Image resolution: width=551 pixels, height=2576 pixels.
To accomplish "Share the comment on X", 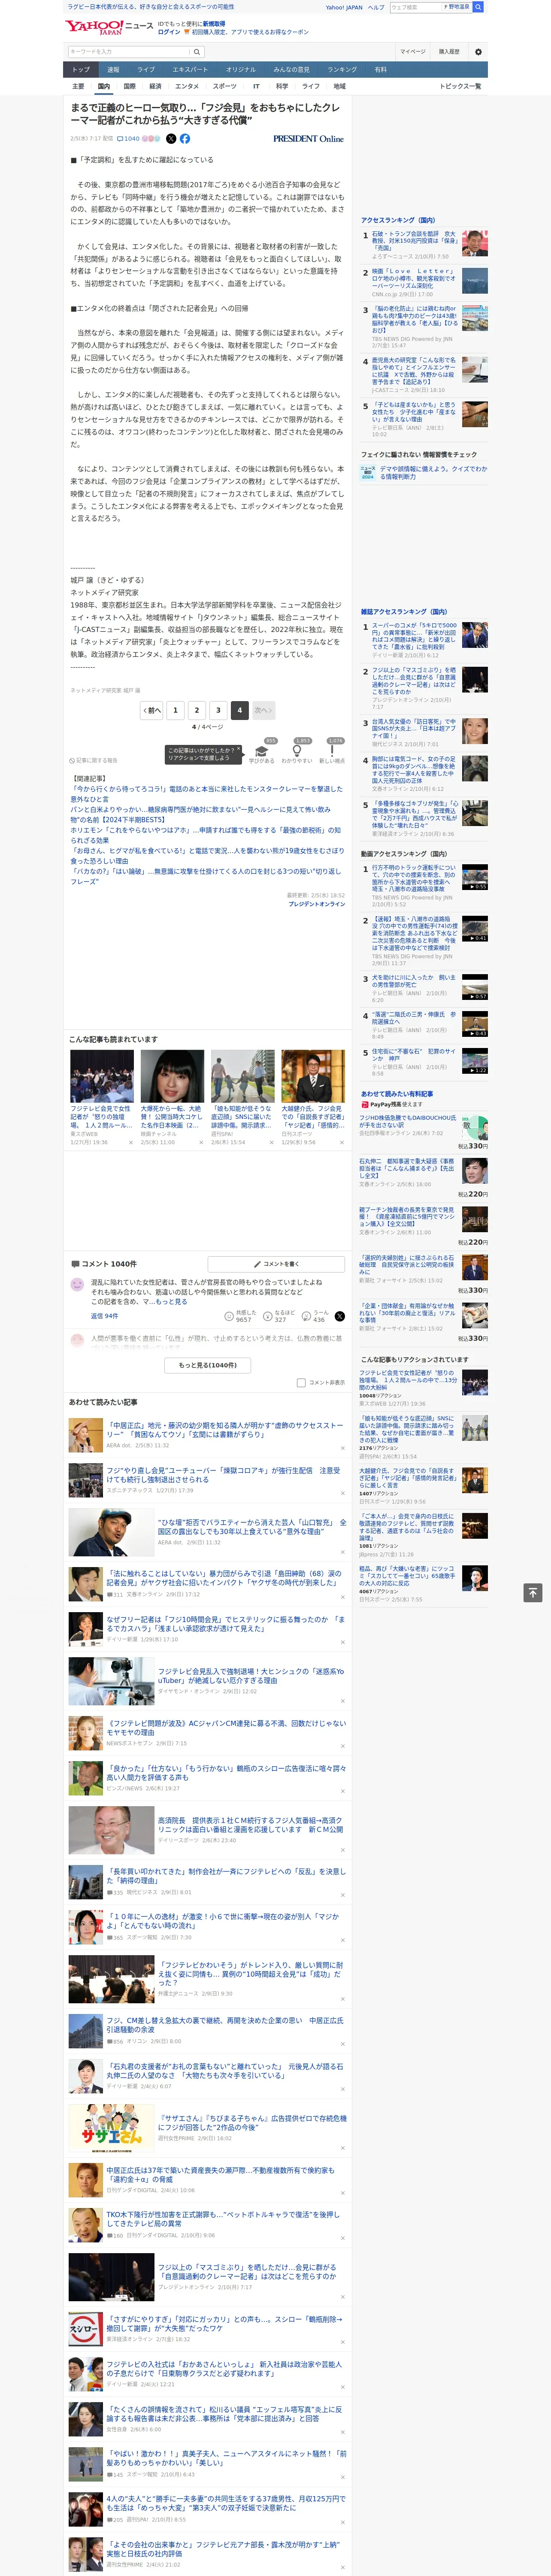I will coord(340,1316).
